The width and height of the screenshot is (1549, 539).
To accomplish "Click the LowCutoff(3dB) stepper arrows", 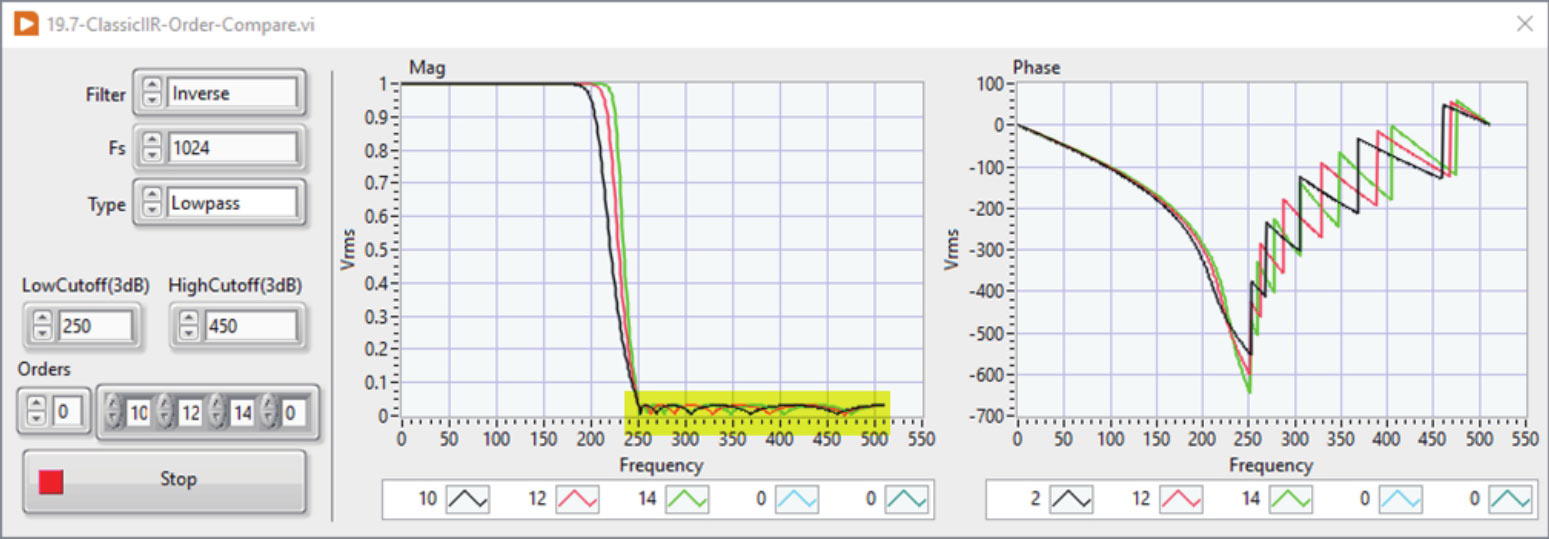I will click(43, 326).
